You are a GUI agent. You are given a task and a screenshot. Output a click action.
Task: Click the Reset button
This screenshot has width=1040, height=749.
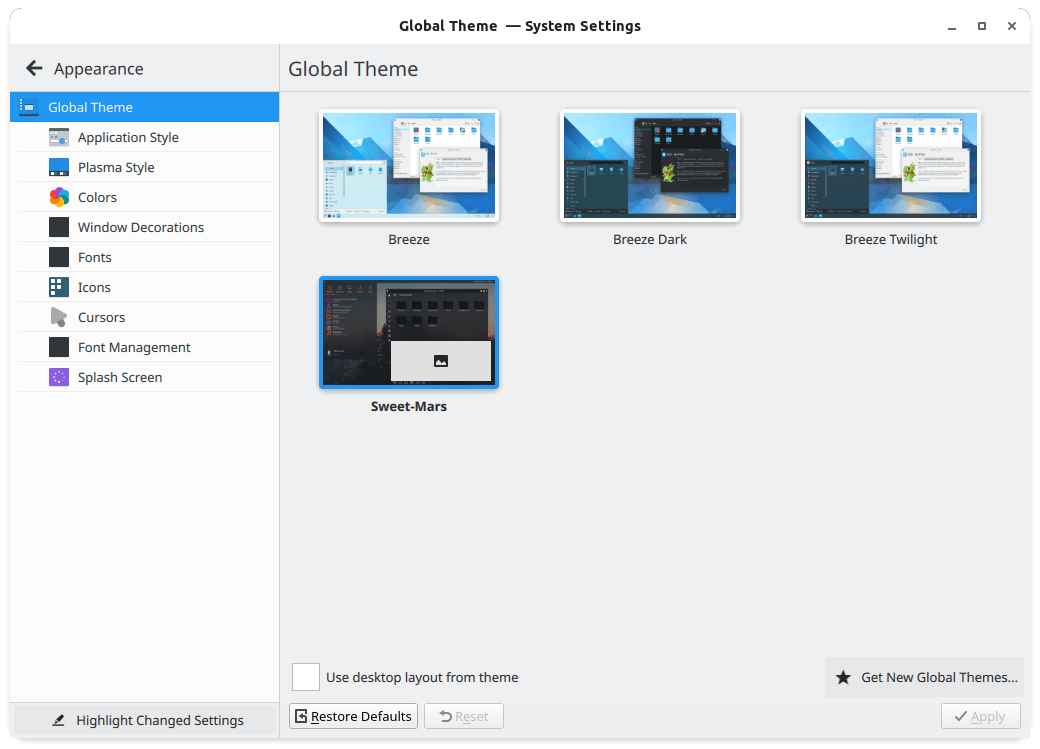(x=464, y=716)
